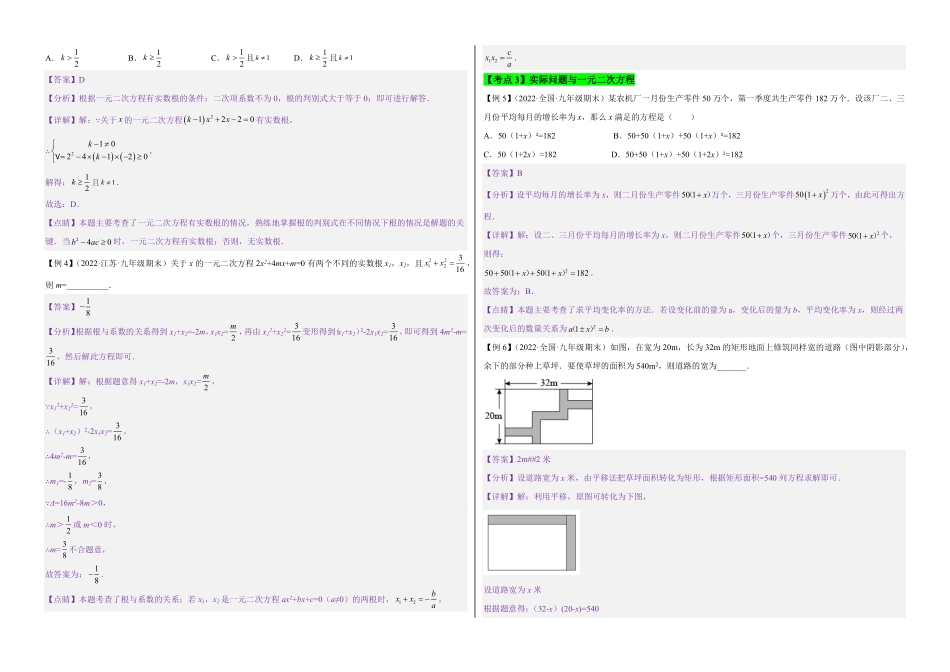This screenshot has width=950, height=672.
Task: Select option D. k ≥ 1/2 且 k≠1
Action: (x=323, y=58)
